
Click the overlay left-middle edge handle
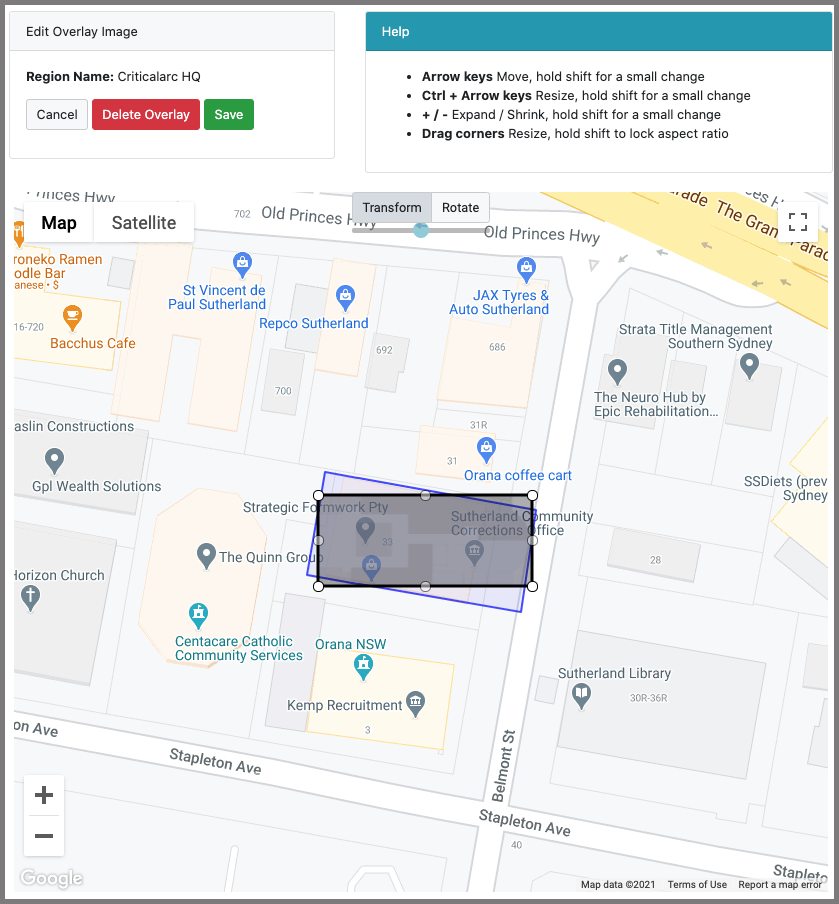click(318, 541)
